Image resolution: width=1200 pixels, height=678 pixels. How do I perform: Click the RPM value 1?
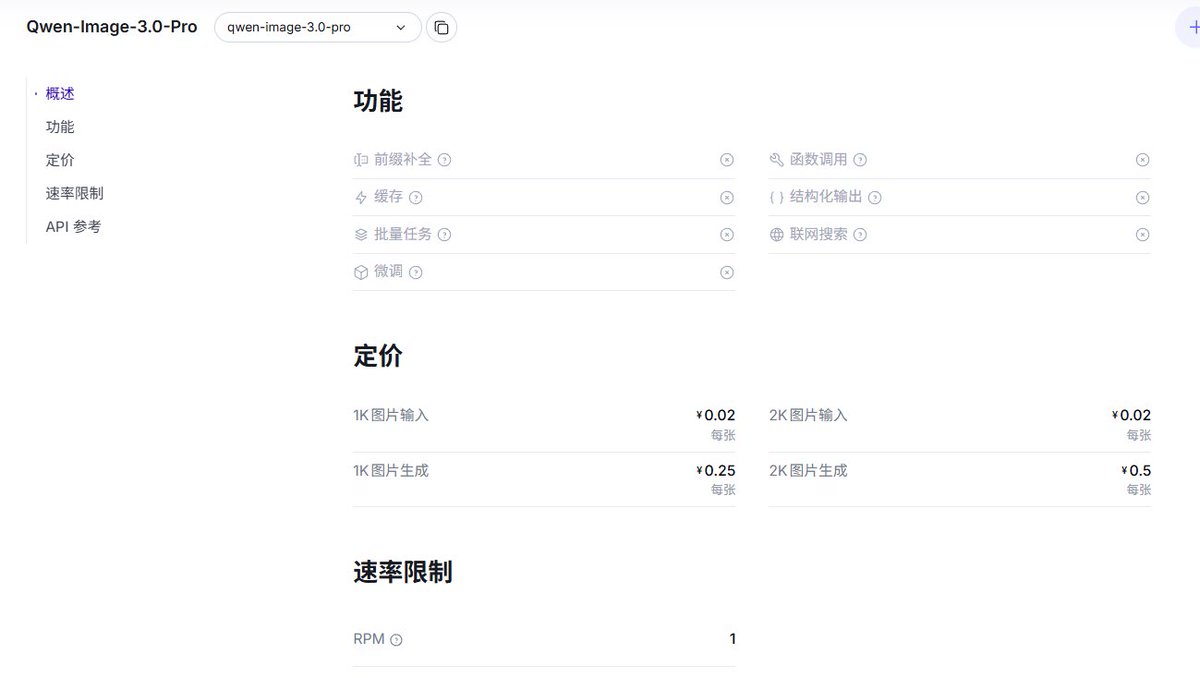pos(732,639)
